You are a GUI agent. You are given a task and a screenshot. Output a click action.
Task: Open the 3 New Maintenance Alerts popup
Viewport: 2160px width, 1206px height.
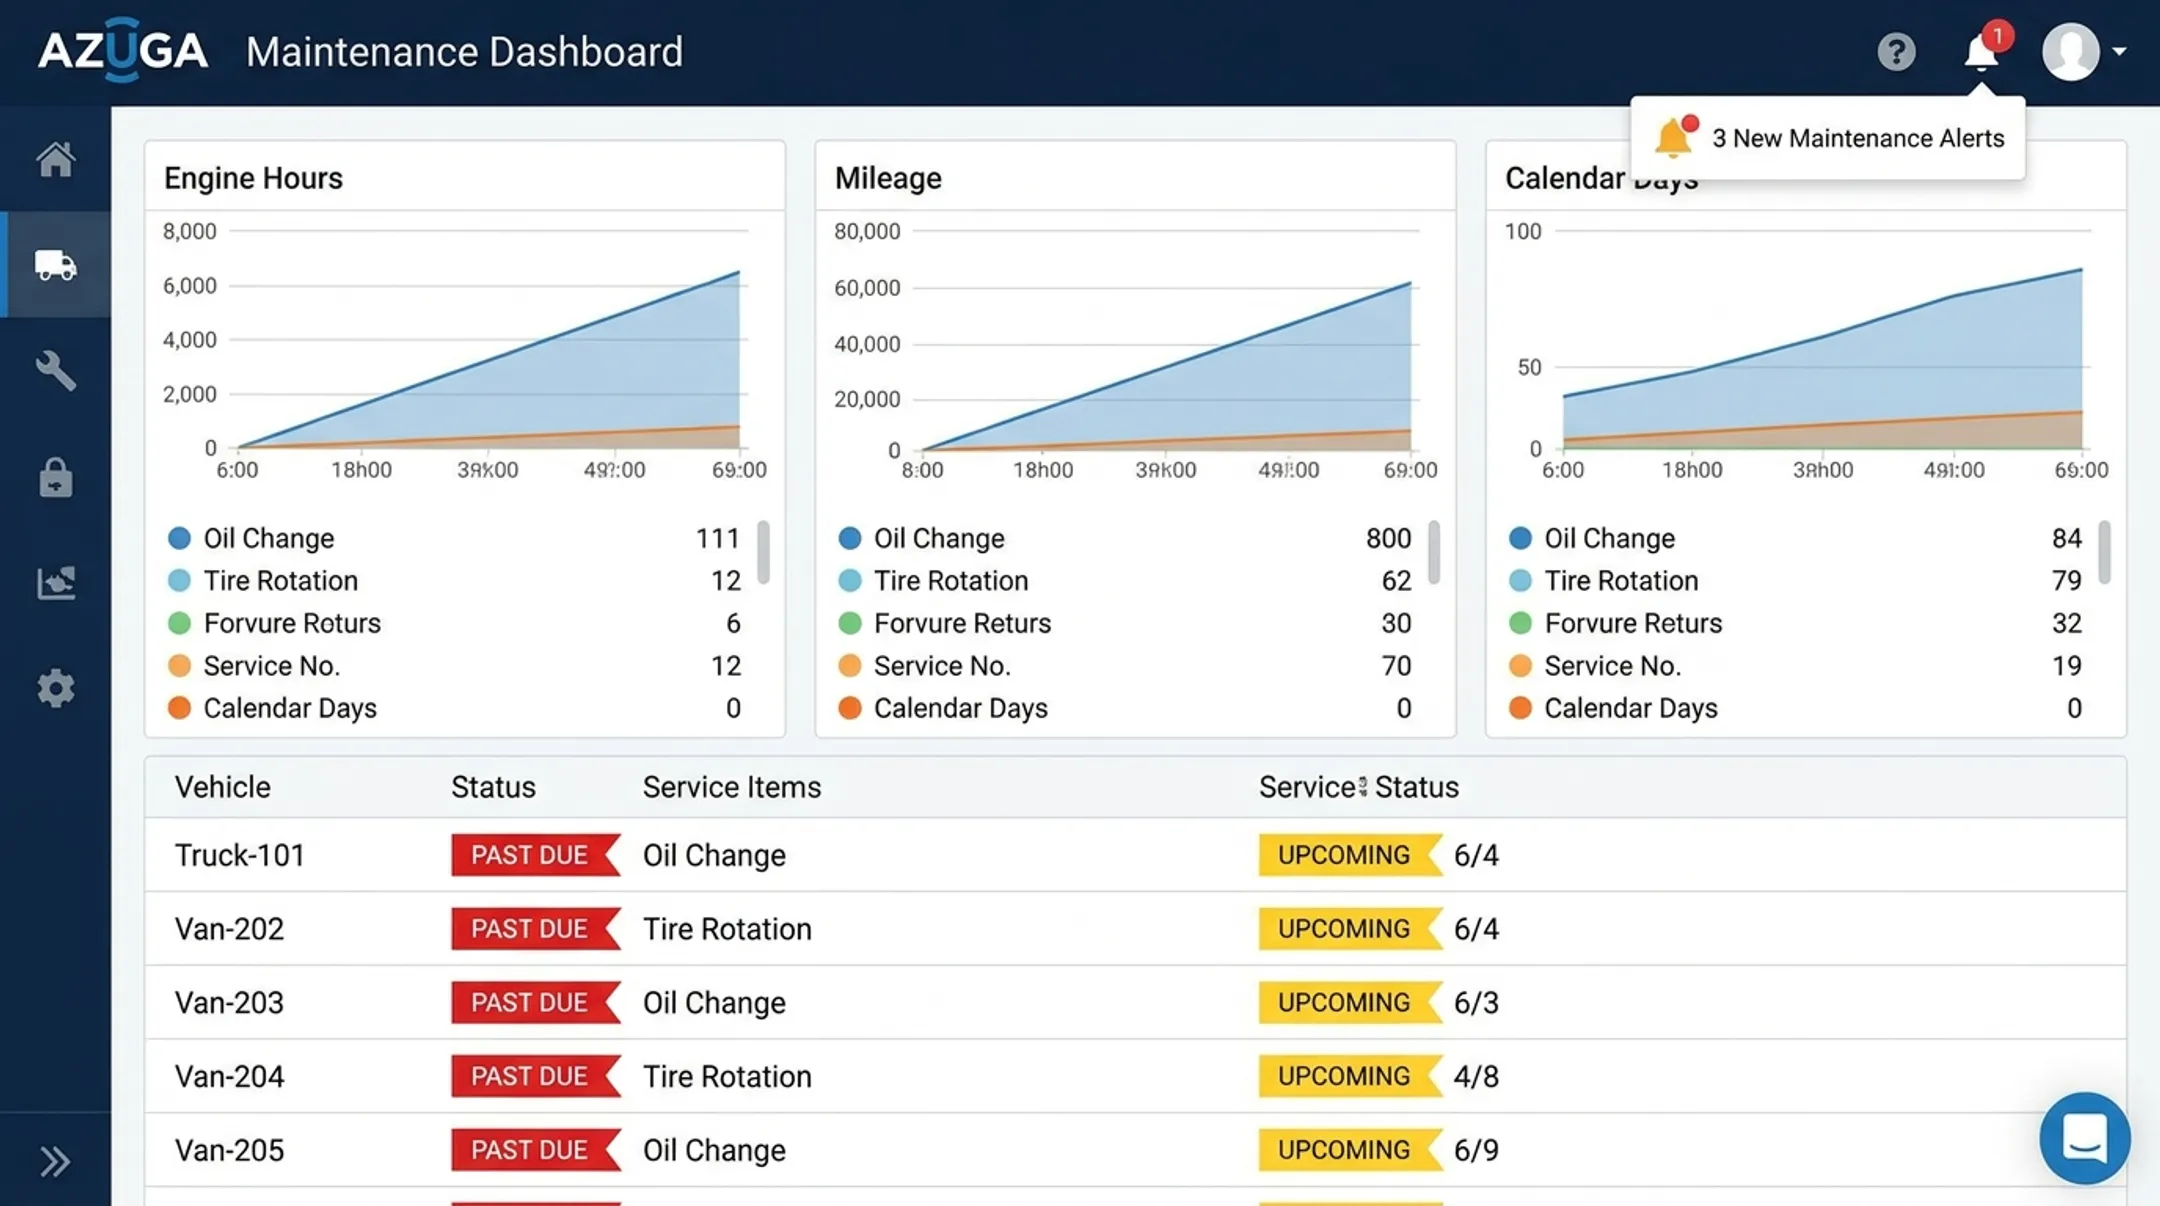pyautogui.click(x=1828, y=138)
